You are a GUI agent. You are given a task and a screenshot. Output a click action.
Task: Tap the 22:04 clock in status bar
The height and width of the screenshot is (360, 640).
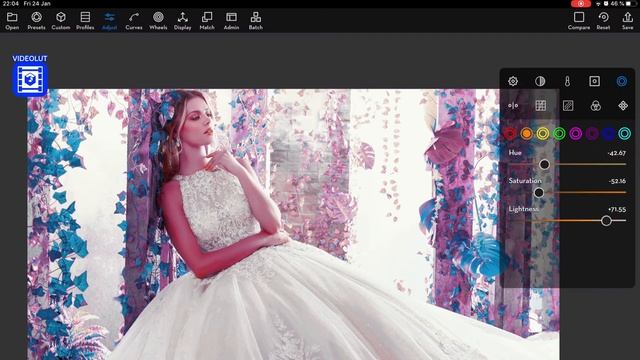click(x=10, y=4)
